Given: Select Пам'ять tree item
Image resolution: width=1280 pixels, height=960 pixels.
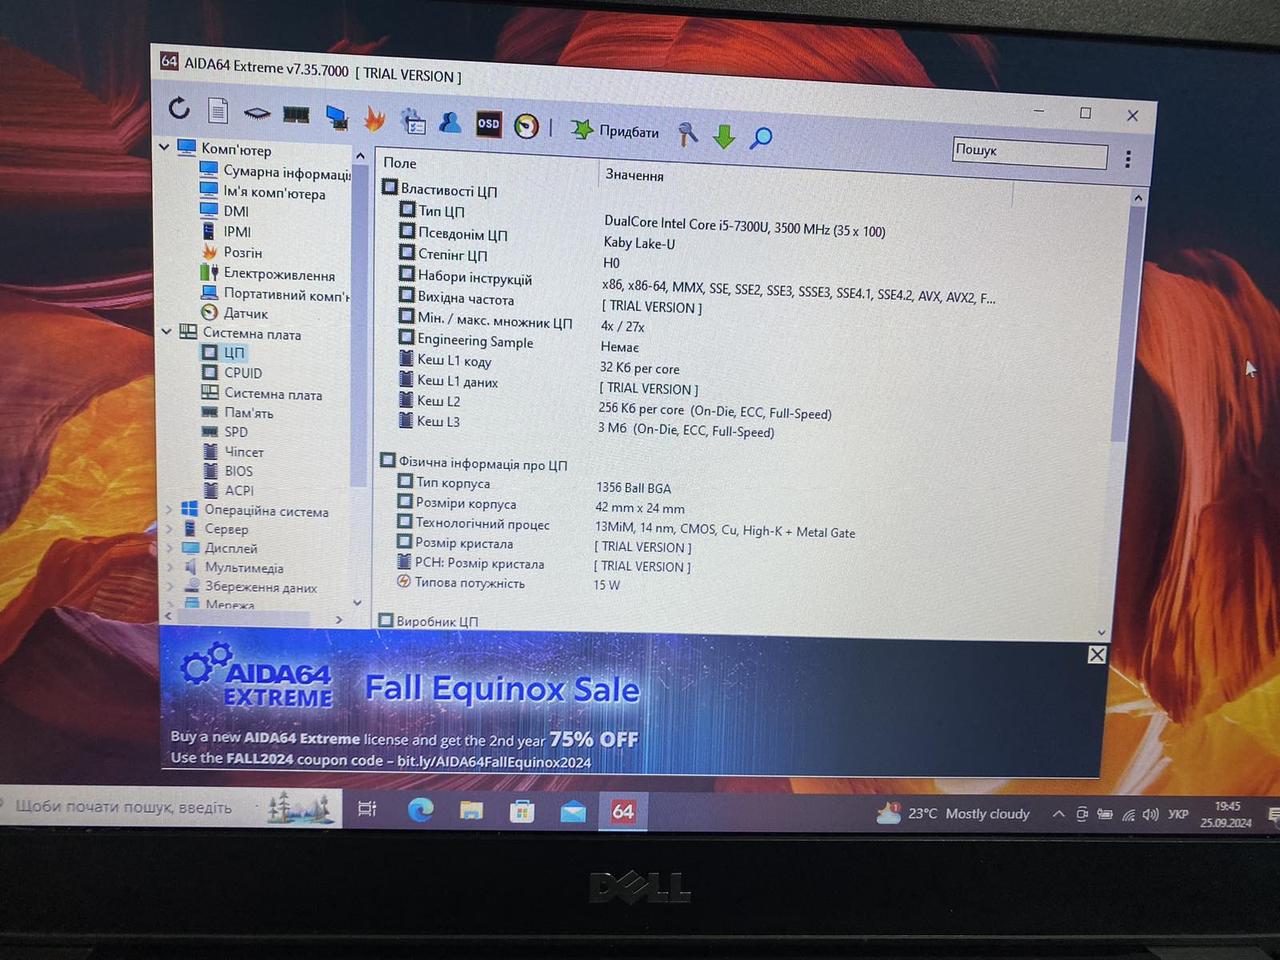Looking at the screenshot, I should [x=238, y=412].
